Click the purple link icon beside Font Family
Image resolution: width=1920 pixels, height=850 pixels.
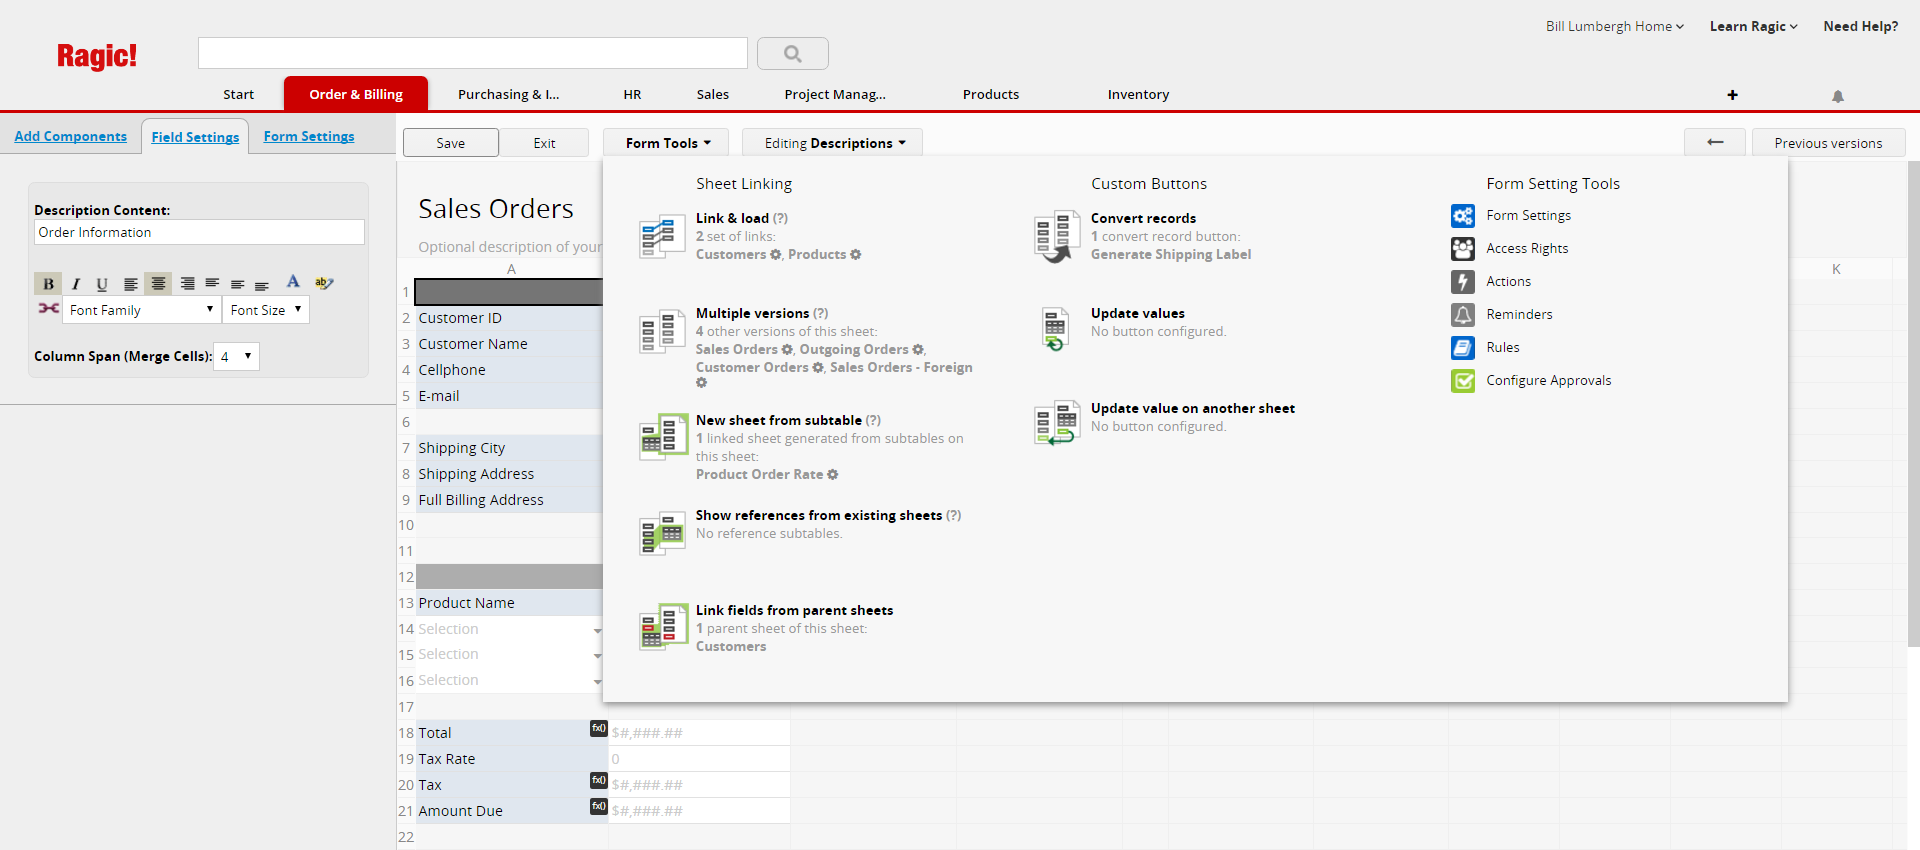click(48, 309)
